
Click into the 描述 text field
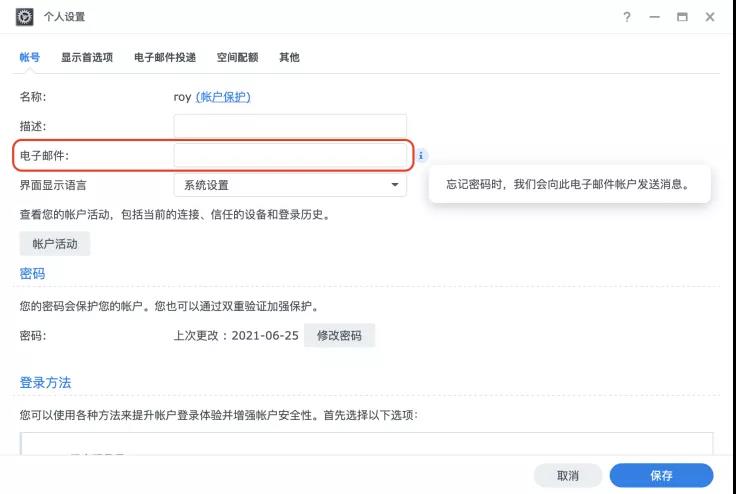(x=290, y=126)
